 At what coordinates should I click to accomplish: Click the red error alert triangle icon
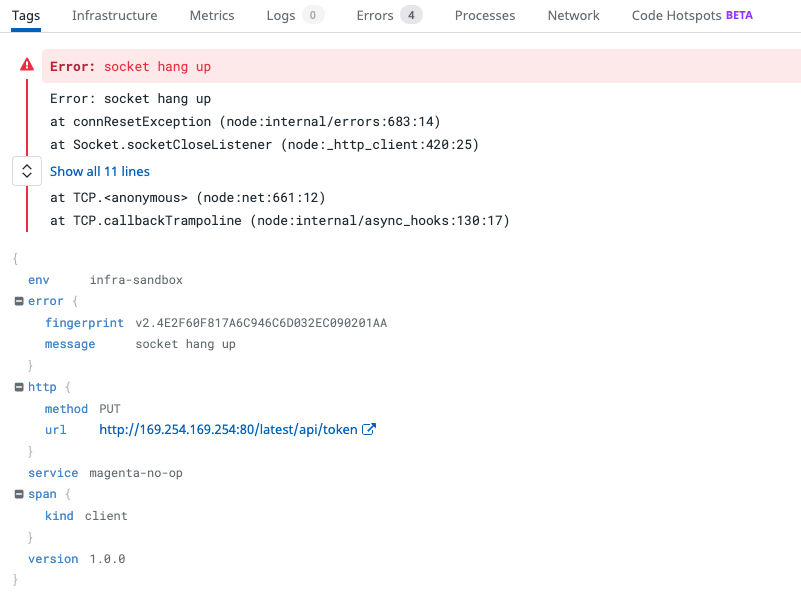click(x=26, y=65)
